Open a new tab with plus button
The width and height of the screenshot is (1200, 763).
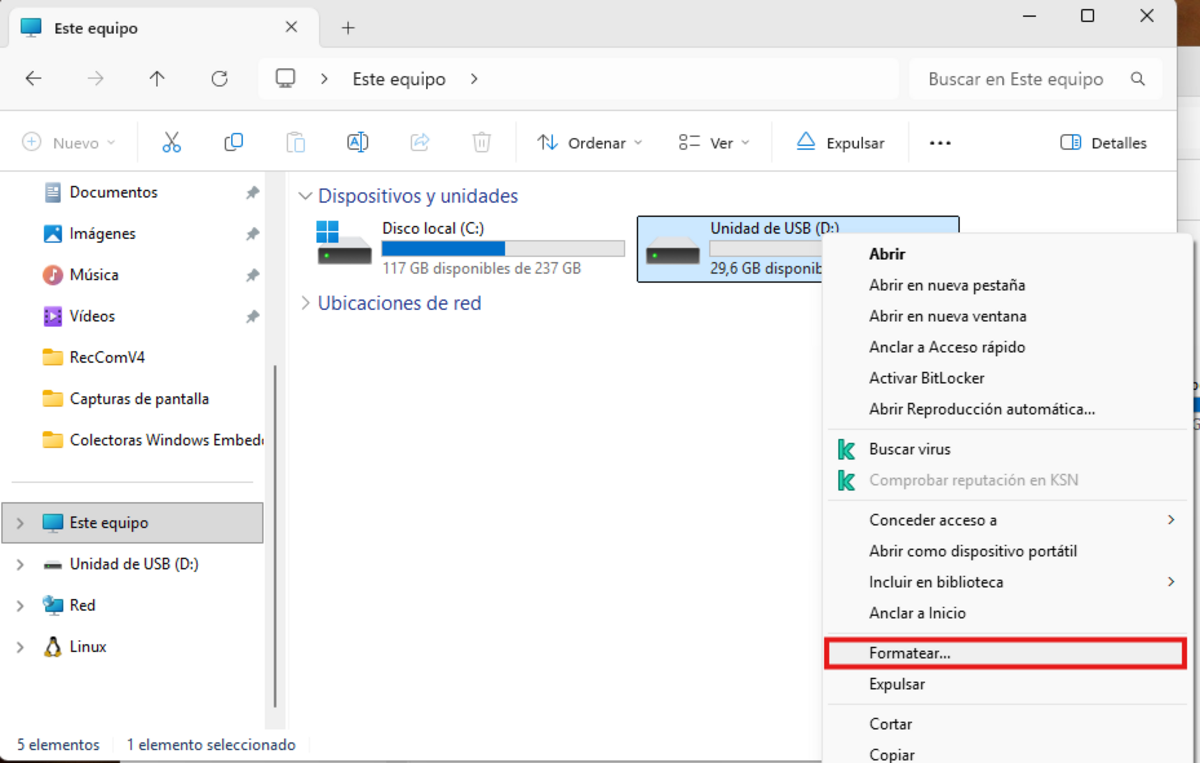click(348, 28)
